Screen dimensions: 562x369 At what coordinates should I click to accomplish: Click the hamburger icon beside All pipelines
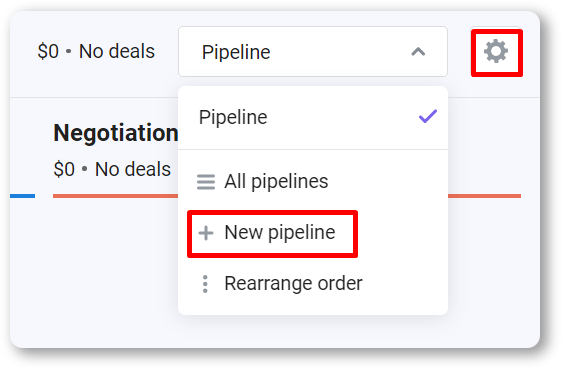206,182
